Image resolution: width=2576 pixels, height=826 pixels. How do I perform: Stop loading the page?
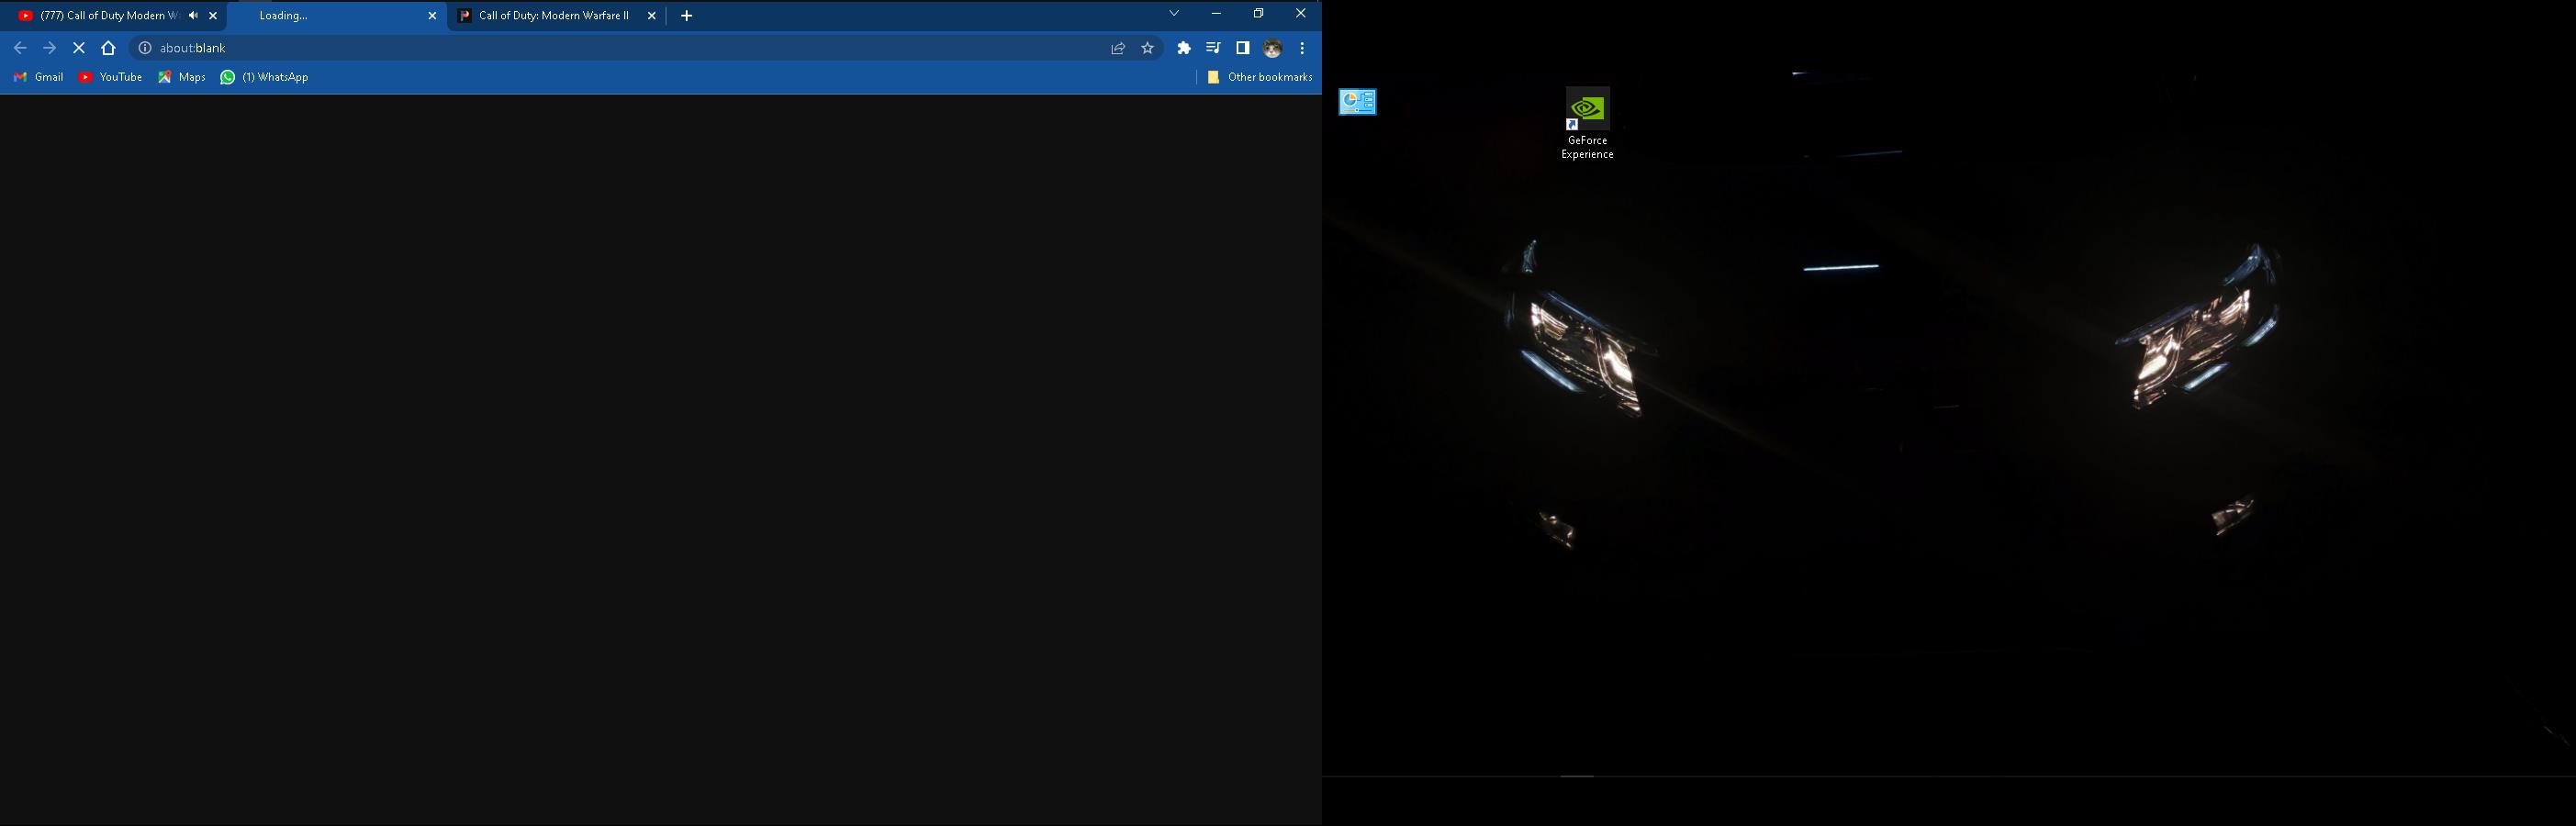(x=79, y=48)
